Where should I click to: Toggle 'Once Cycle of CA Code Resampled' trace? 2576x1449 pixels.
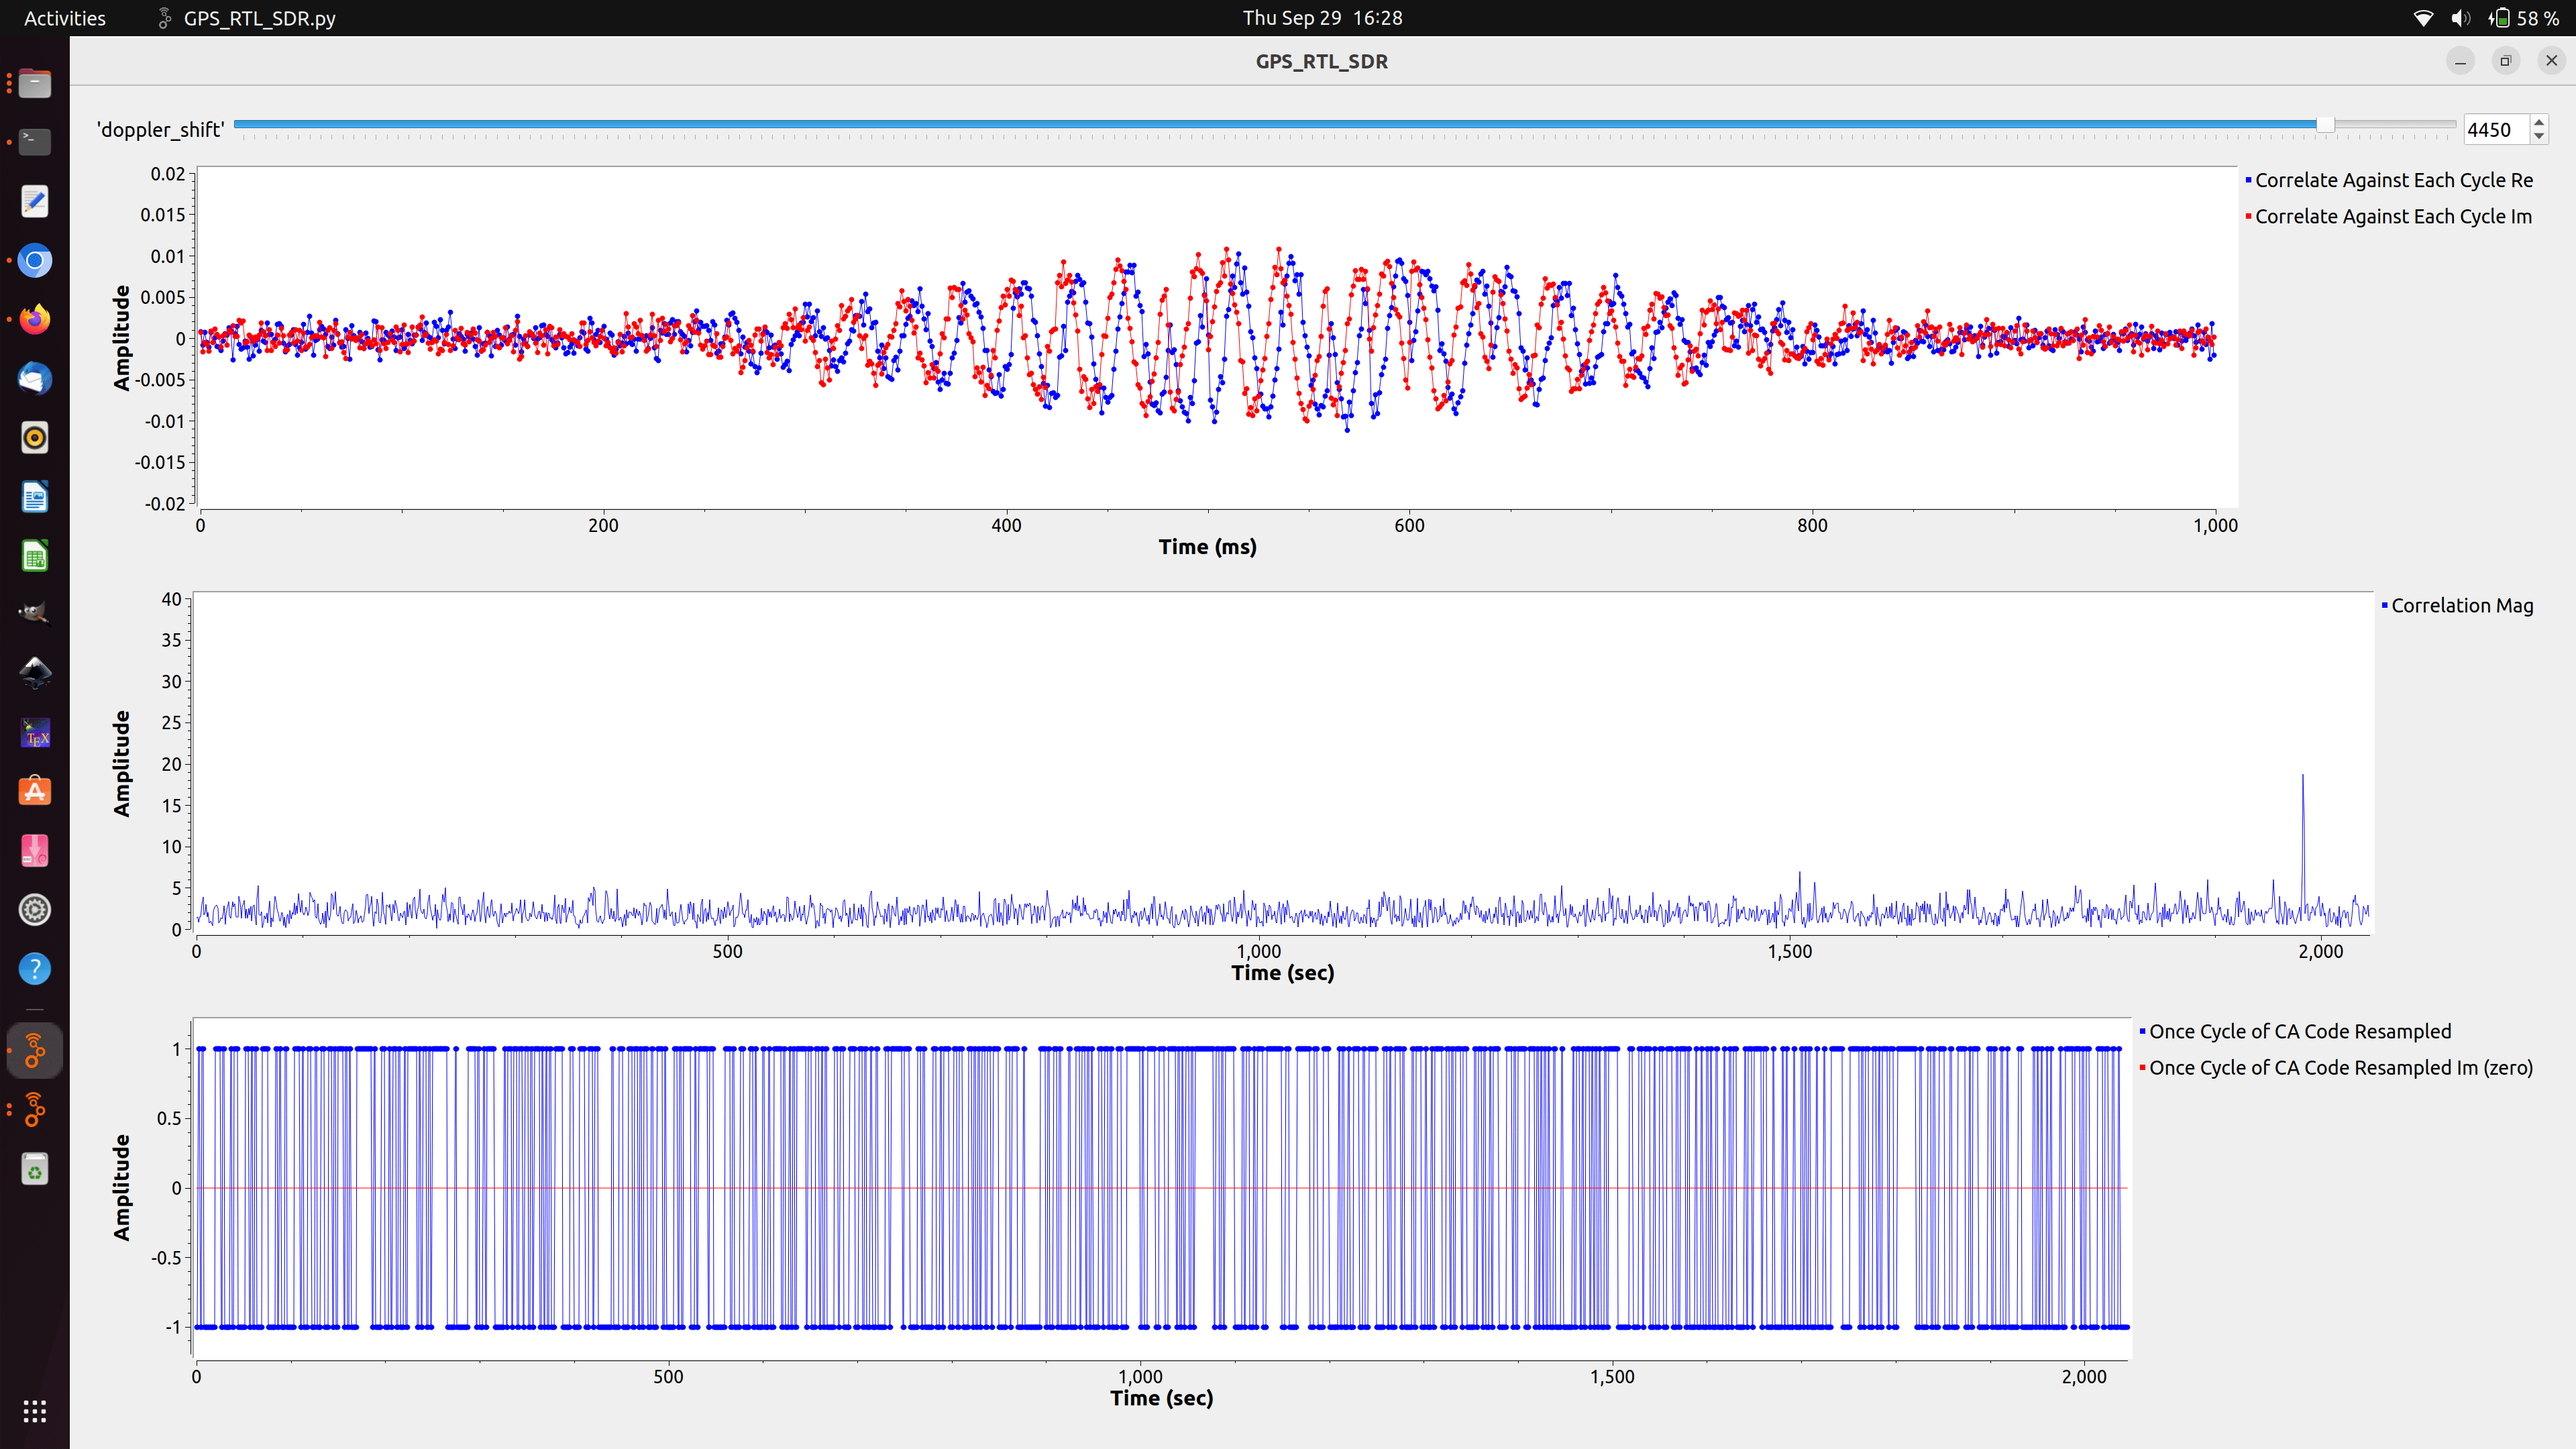point(2299,1032)
